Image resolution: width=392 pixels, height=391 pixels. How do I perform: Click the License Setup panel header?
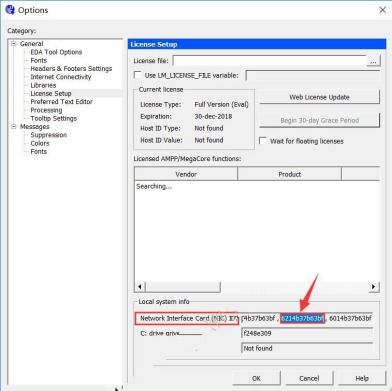click(x=257, y=44)
